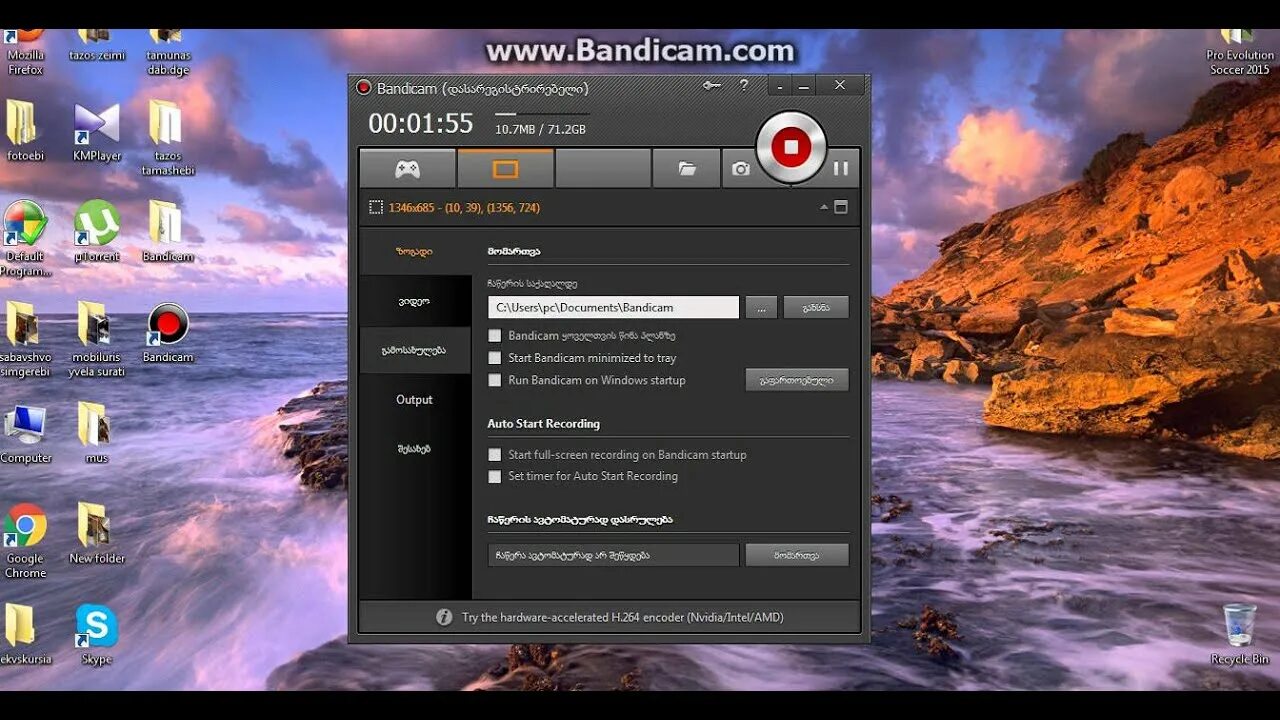Toggle Bandicam always on top checkbox
This screenshot has width=1280, height=720.
coord(494,336)
